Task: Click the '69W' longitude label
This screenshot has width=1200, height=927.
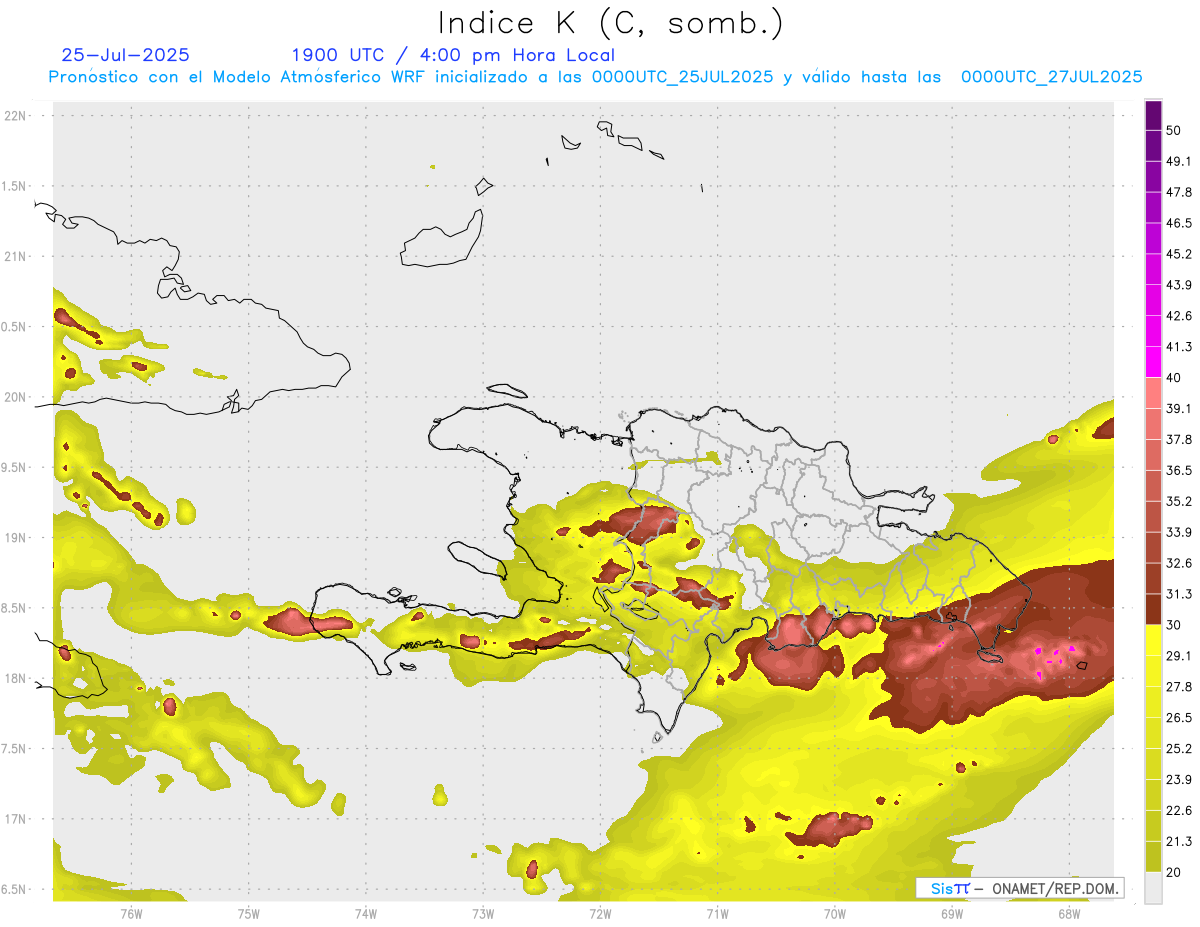Action: coord(952,914)
